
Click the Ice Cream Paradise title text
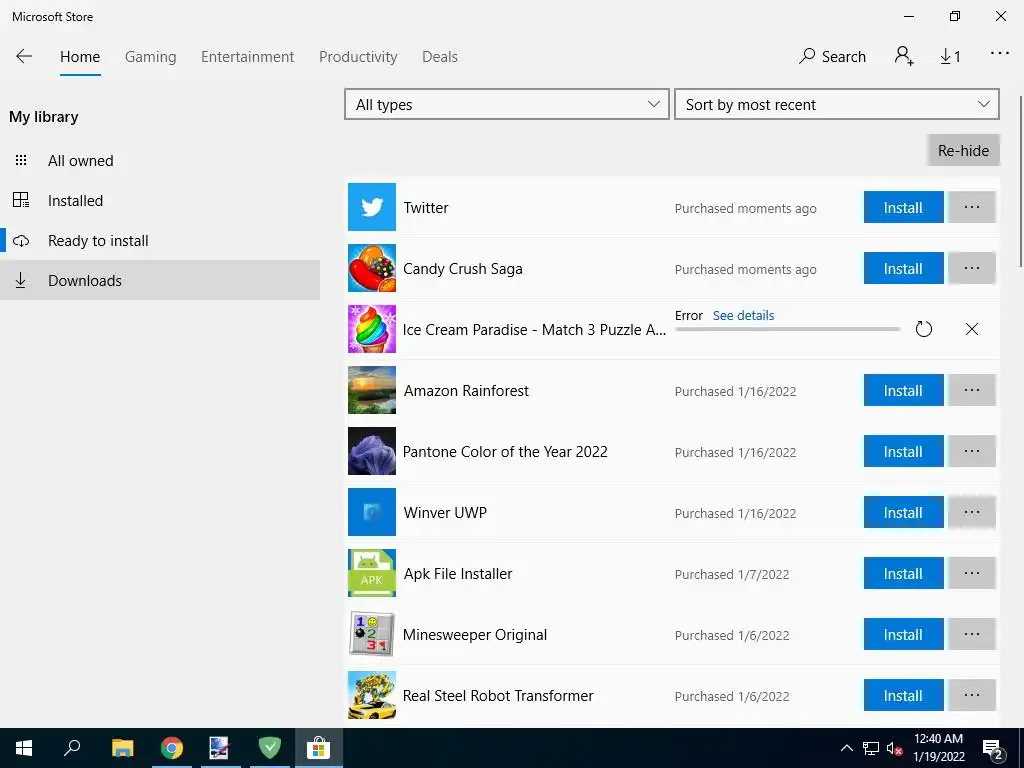[x=534, y=330]
